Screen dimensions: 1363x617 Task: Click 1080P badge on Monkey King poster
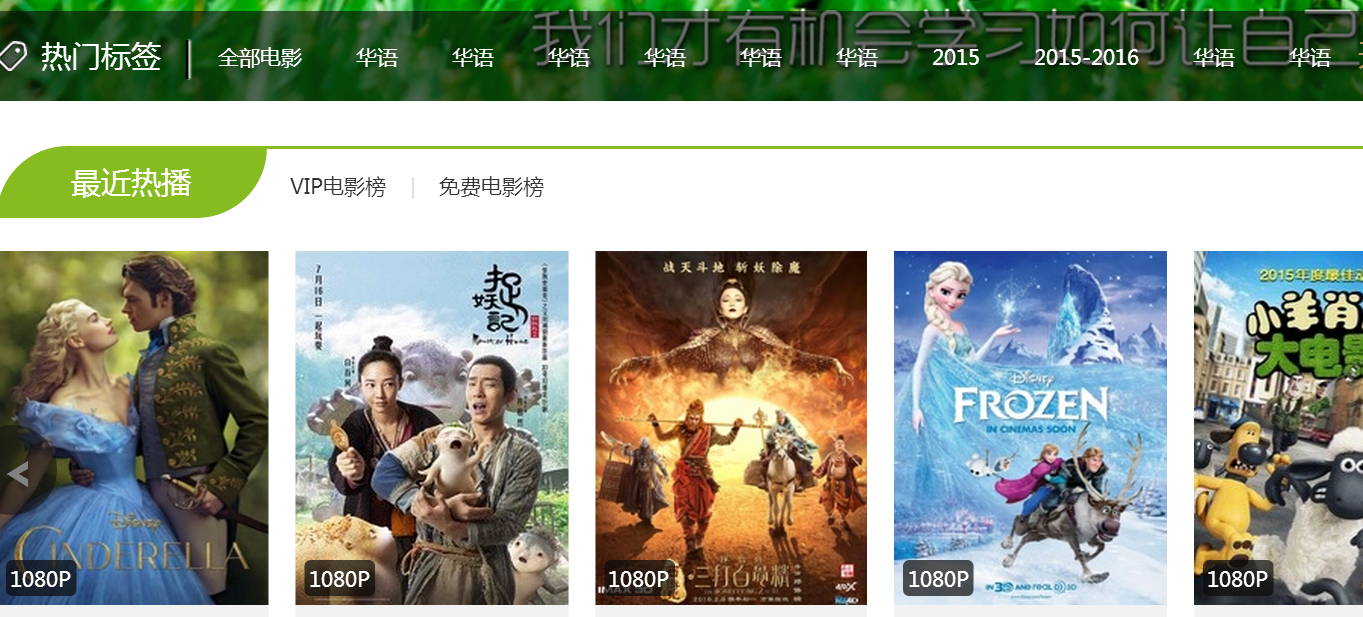(x=639, y=579)
